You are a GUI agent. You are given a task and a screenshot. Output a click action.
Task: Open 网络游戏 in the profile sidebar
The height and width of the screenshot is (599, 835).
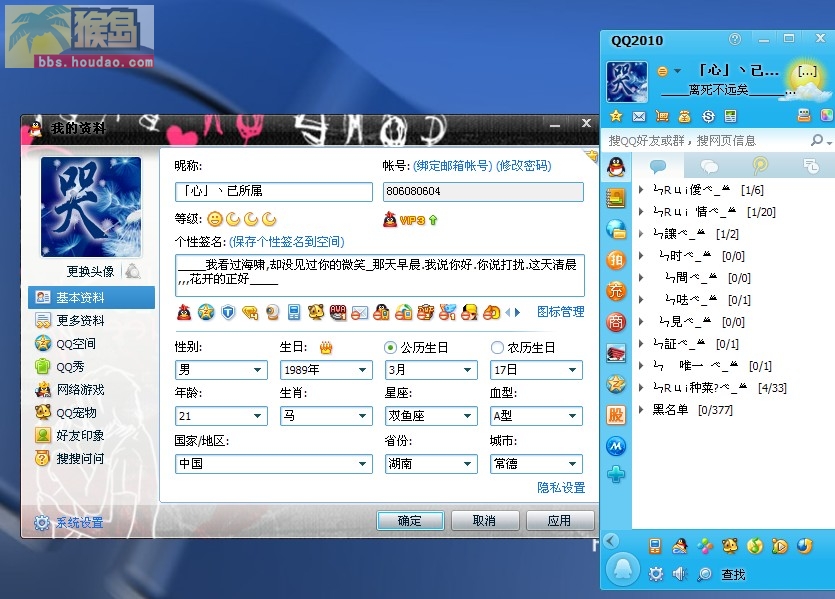pos(80,389)
